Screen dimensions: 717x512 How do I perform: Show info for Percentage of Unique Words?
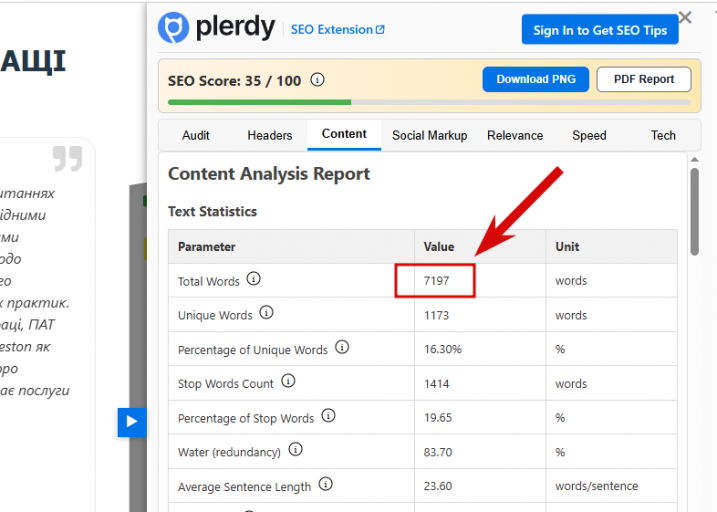[x=342, y=347]
